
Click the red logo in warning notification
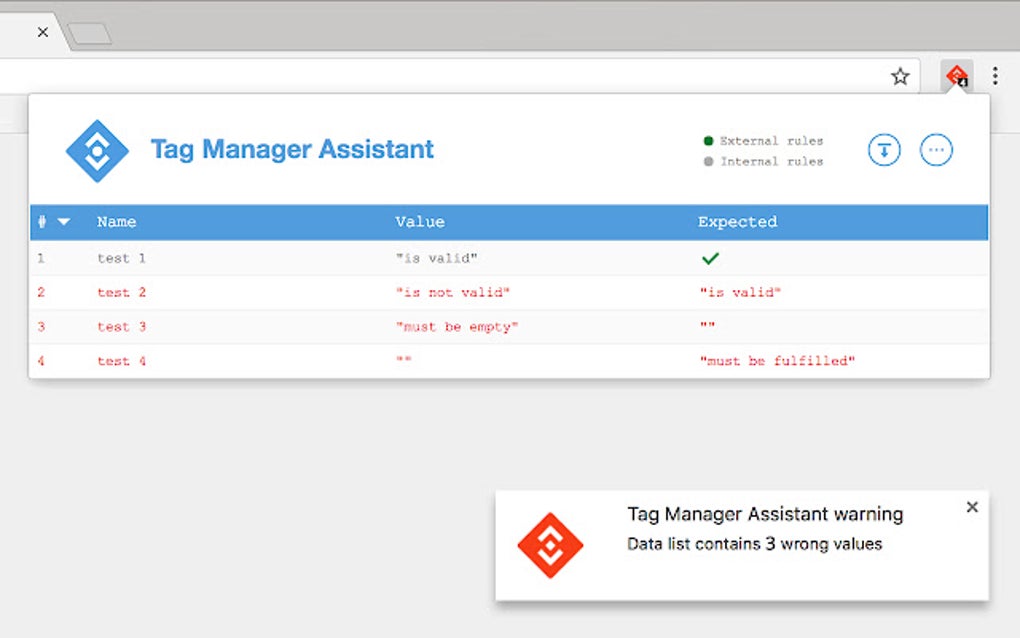click(550, 545)
